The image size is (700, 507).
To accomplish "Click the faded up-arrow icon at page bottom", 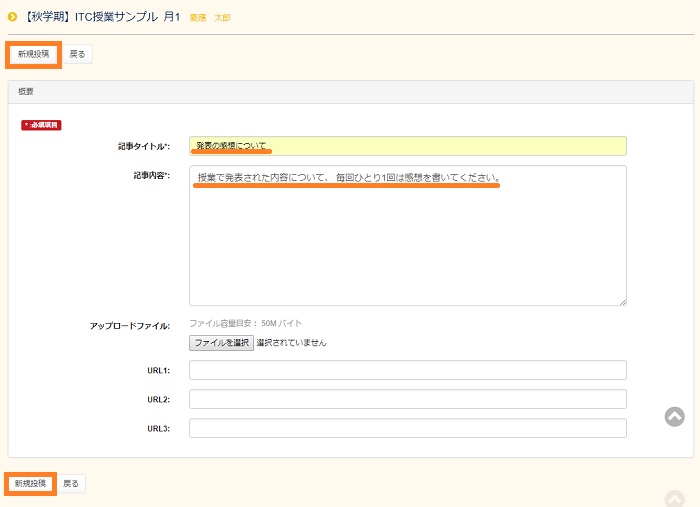I will (675, 499).
